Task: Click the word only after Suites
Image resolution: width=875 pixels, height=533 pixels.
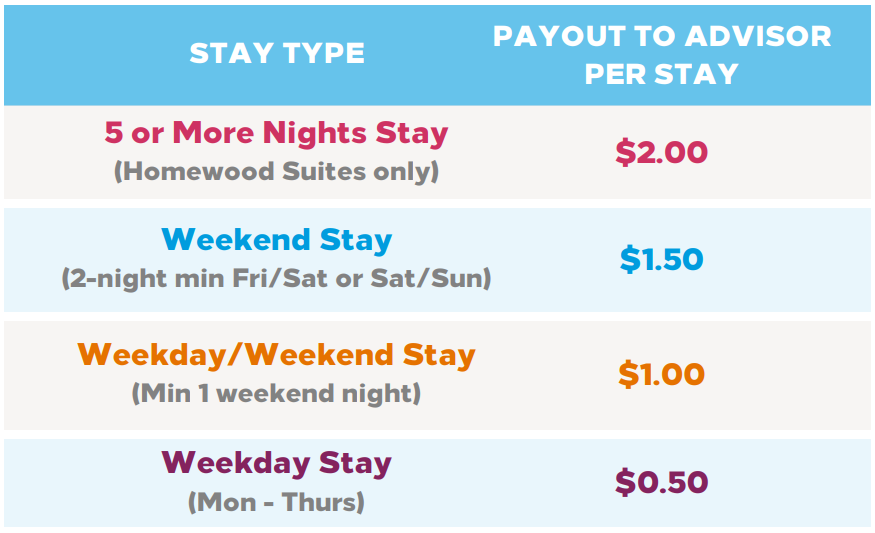Action: coord(404,171)
